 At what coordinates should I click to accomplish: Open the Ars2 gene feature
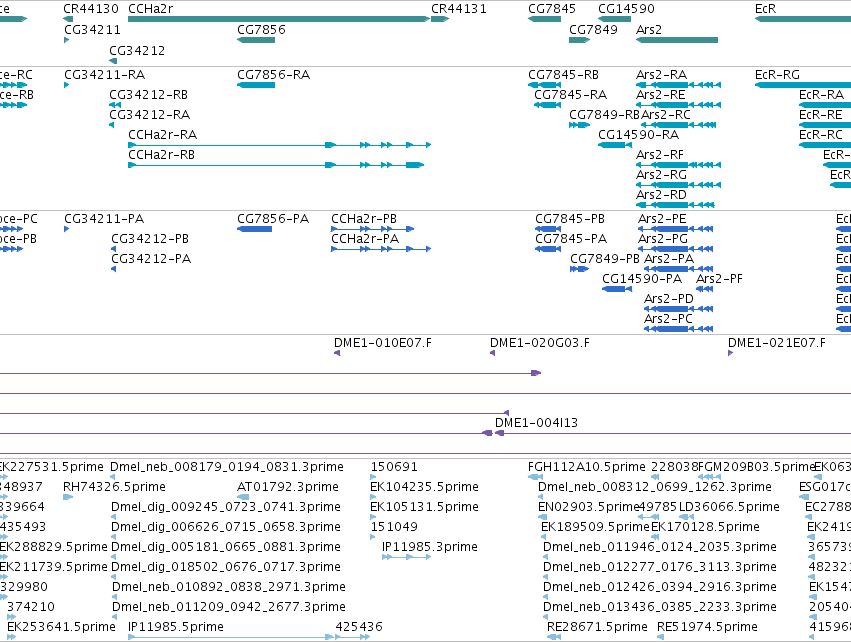point(677,40)
